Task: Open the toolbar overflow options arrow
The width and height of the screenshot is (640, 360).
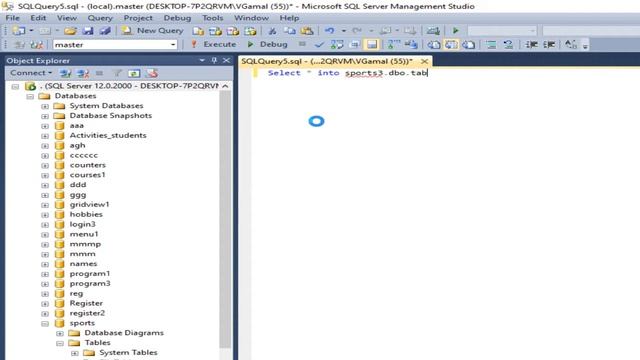Action: [585, 46]
